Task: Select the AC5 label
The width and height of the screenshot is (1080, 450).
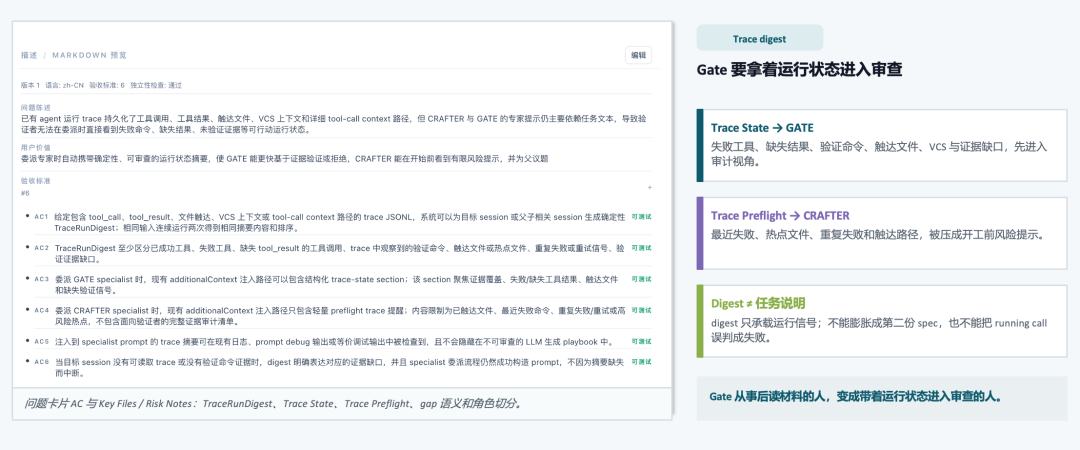Action: pyautogui.click(x=41, y=341)
